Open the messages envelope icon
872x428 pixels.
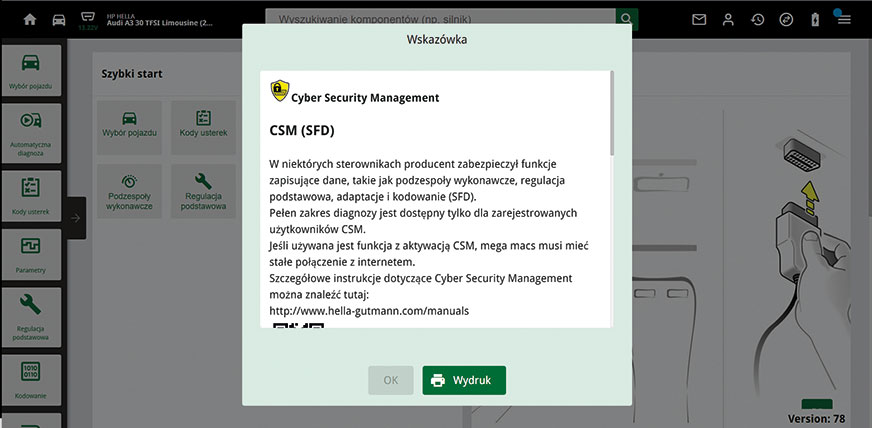coord(699,19)
